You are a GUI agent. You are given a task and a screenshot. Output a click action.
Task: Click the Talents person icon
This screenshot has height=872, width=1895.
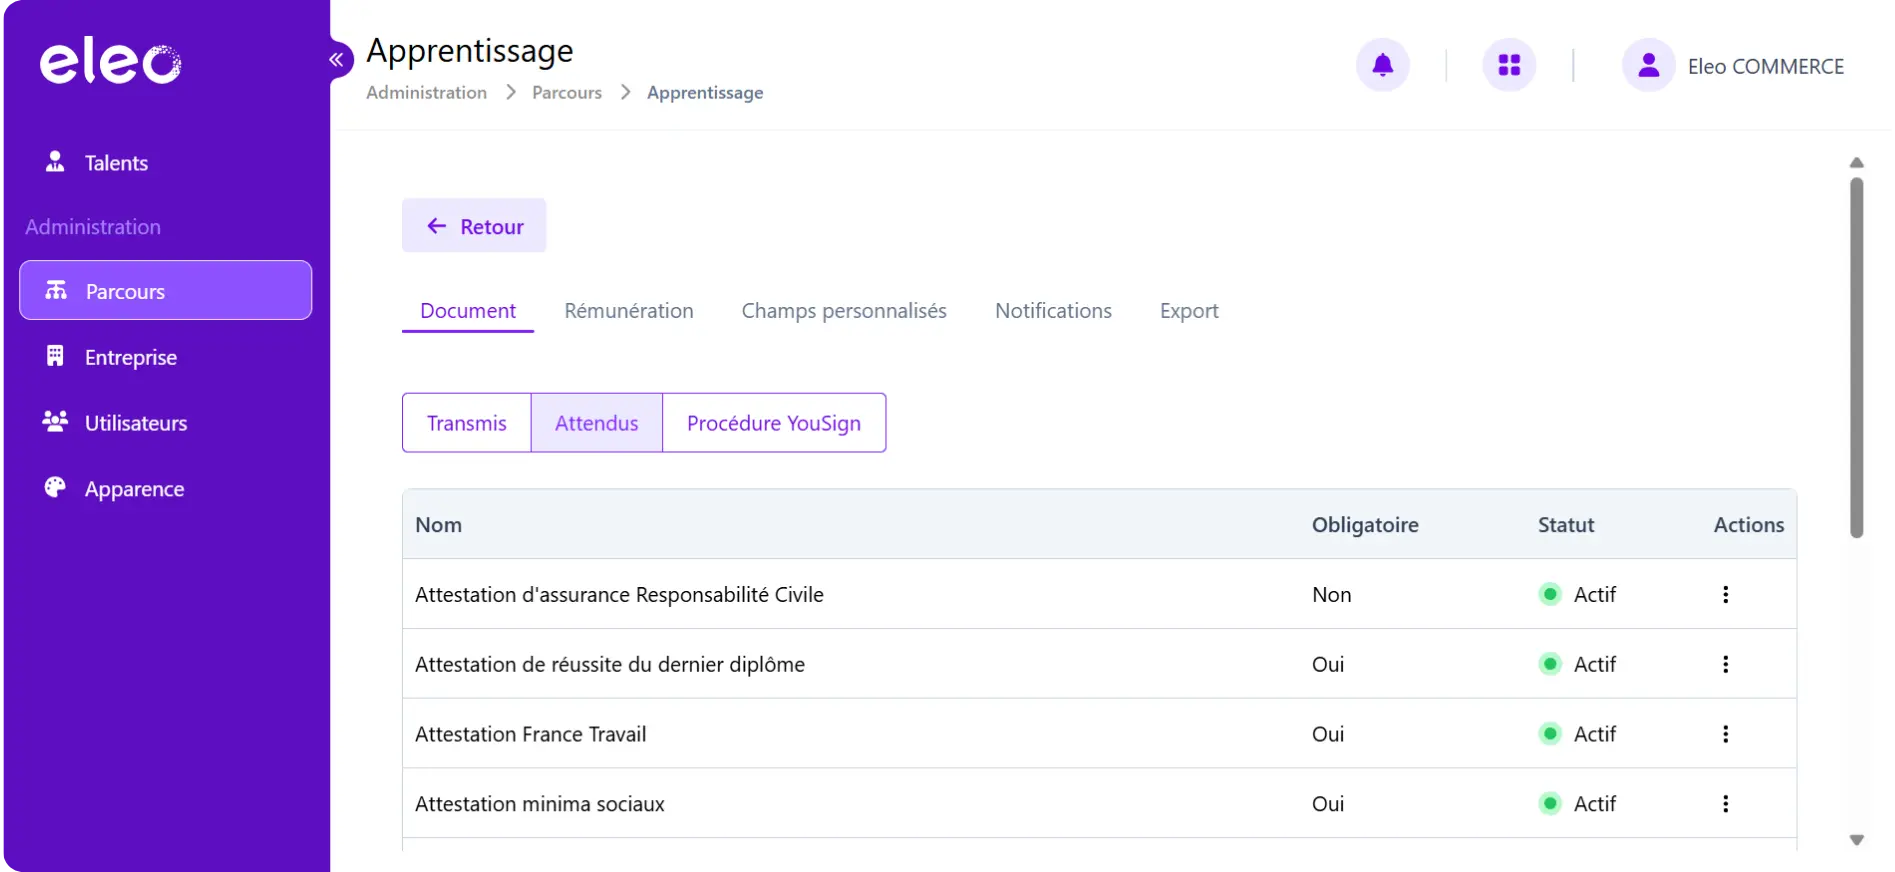coord(55,161)
